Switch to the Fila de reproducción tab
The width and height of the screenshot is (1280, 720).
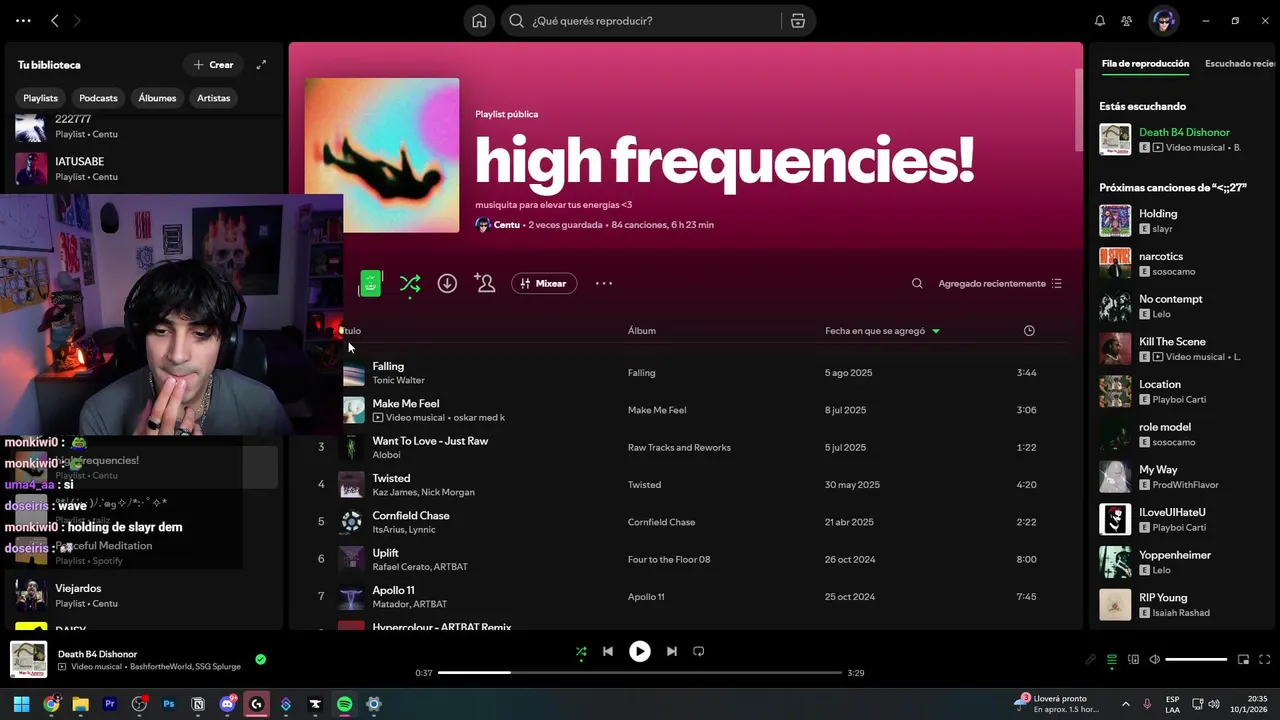click(x=1145, y=64)
